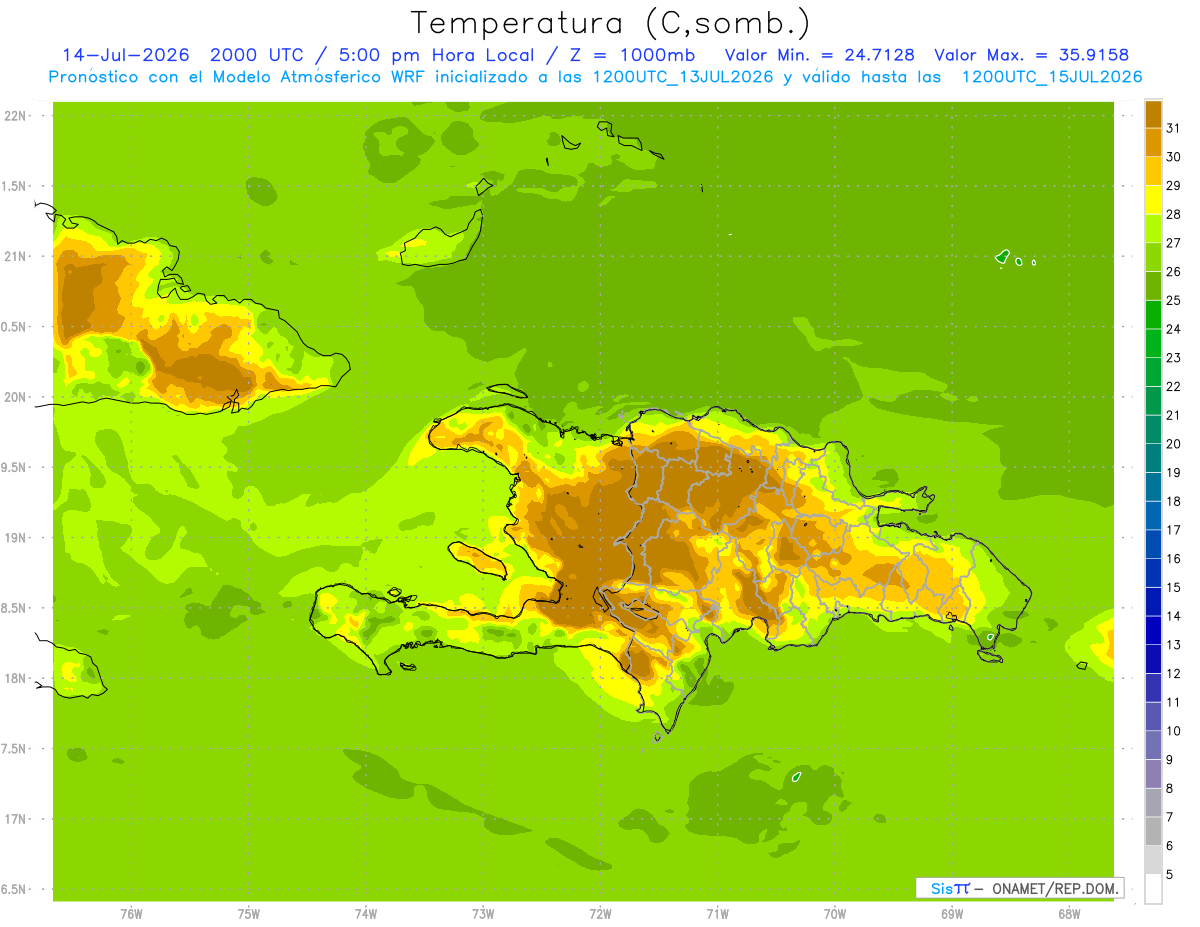Viewport: 1200px width, 927px height.
Task: Pick the colorbar swatch between 29 and 30
Action: pos(1153,171)
